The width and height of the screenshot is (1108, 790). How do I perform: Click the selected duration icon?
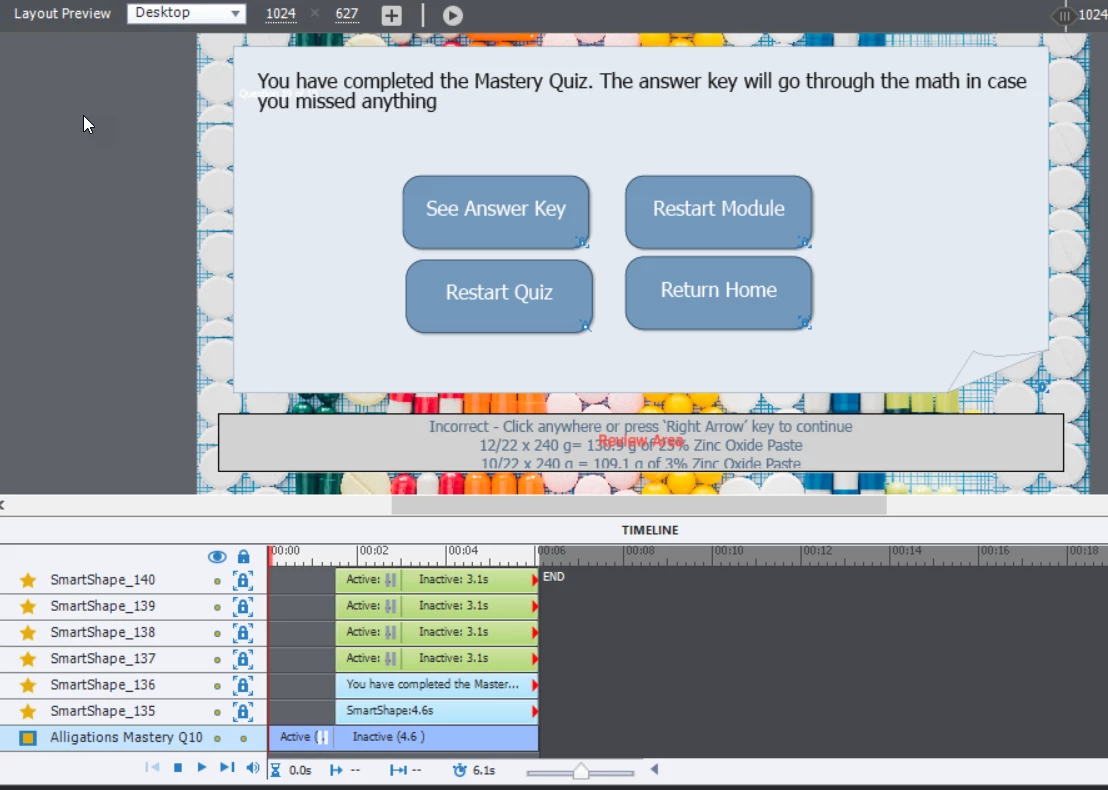(x=398, y=770)
